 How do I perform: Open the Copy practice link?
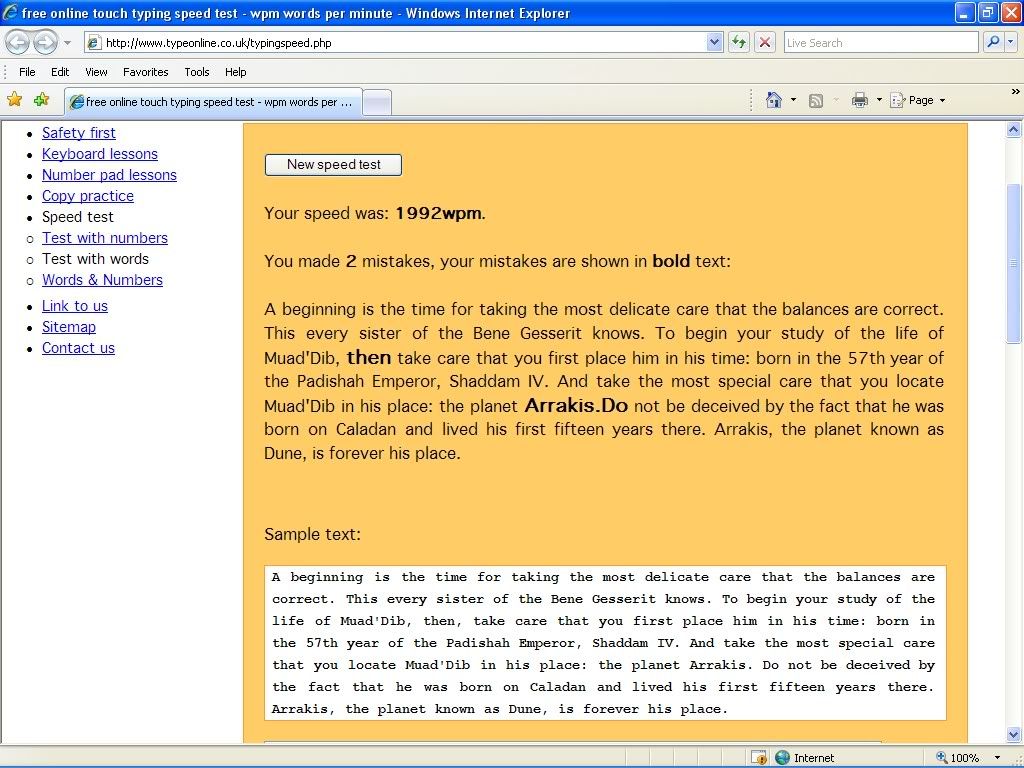pos(88,196)
